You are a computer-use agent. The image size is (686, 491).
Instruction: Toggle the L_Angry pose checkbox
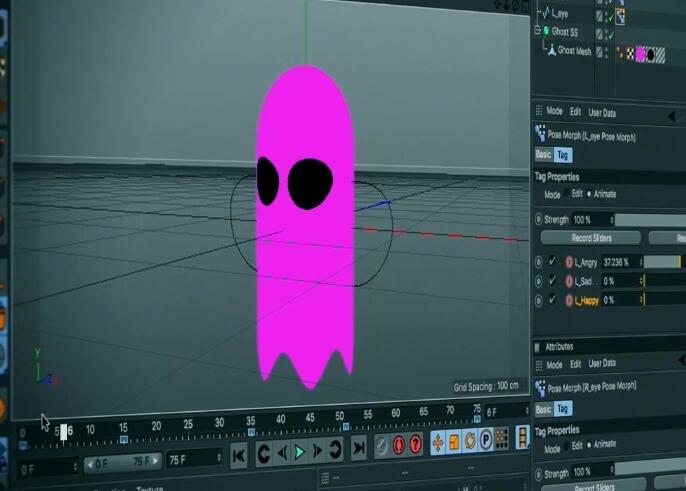tap(553, 261)
